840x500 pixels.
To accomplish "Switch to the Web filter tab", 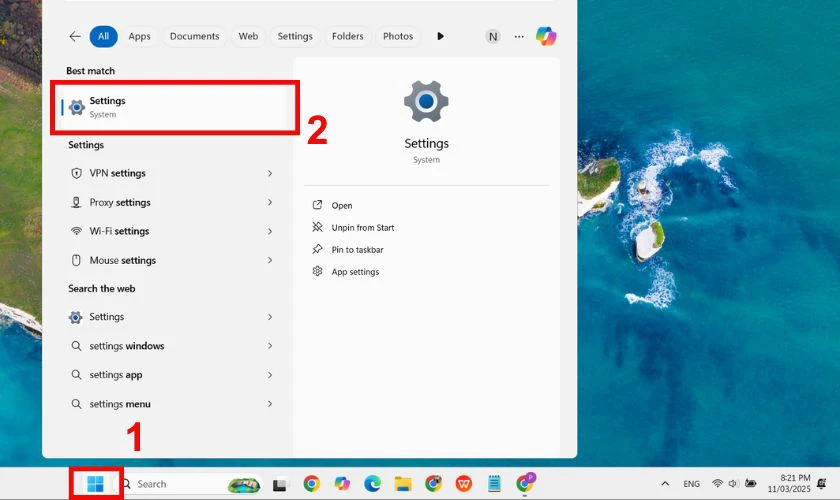I will click(248, 36).
